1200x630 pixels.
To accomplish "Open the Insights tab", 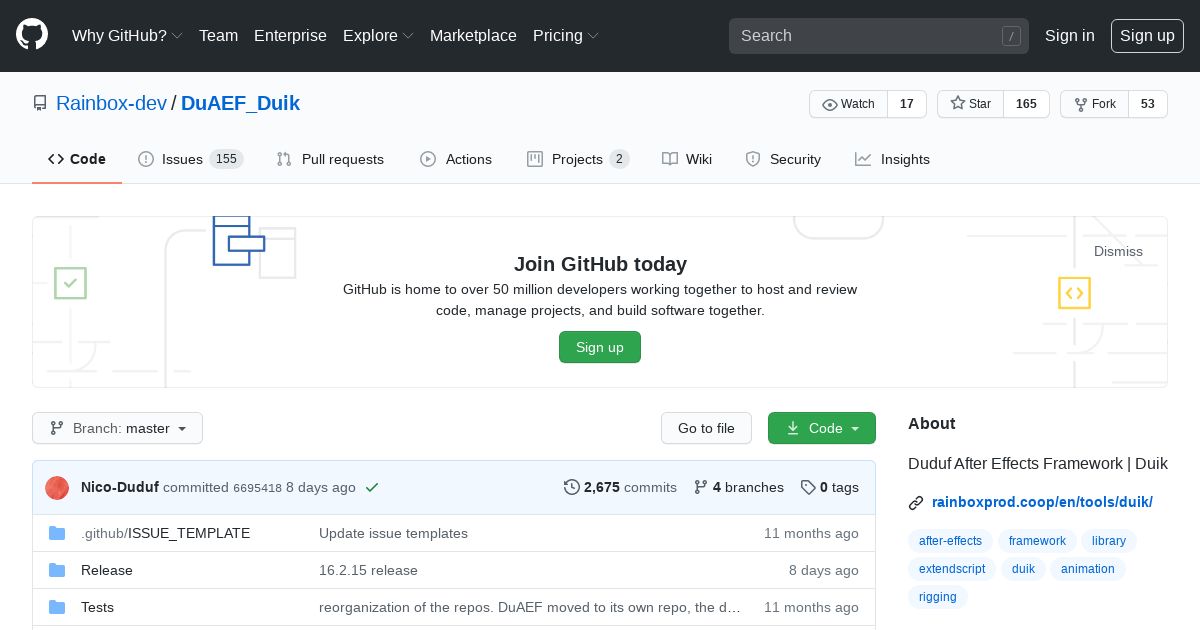I will pyautogui.click(x=892, y=159).
